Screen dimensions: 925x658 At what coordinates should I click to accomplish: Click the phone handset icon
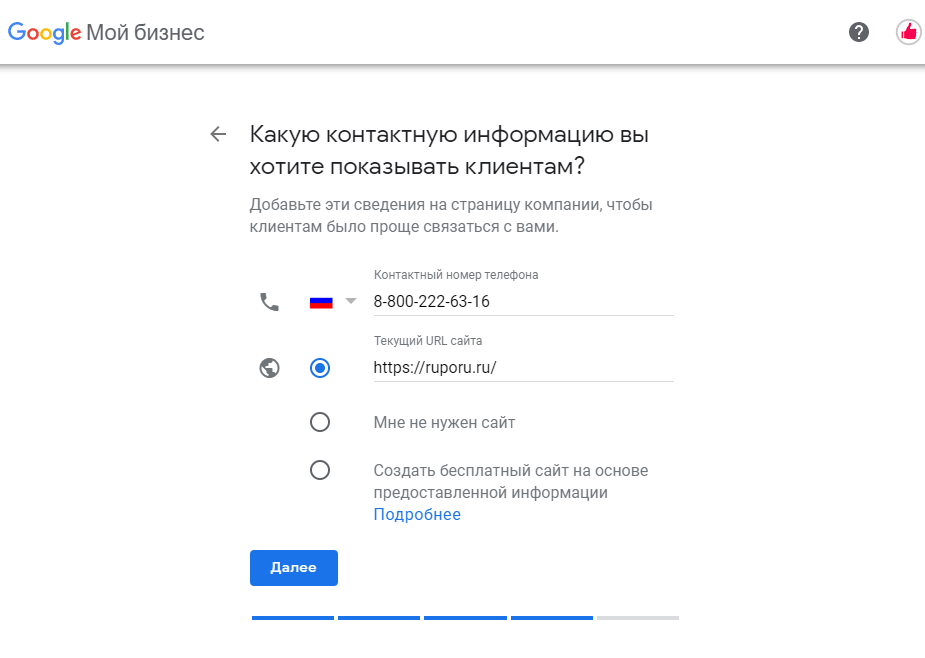pyautogui.click(x=270, y=302)
